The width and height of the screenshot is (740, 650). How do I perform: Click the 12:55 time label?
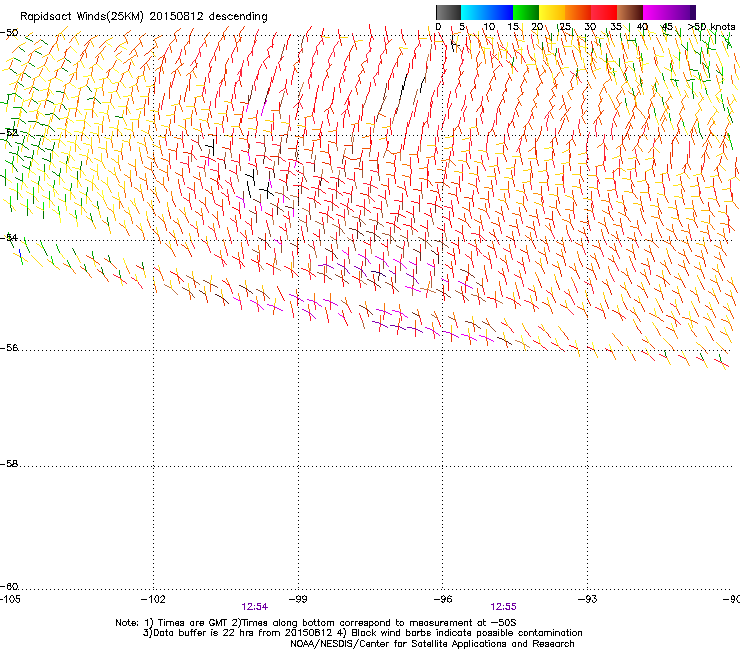tap(503, 607)
